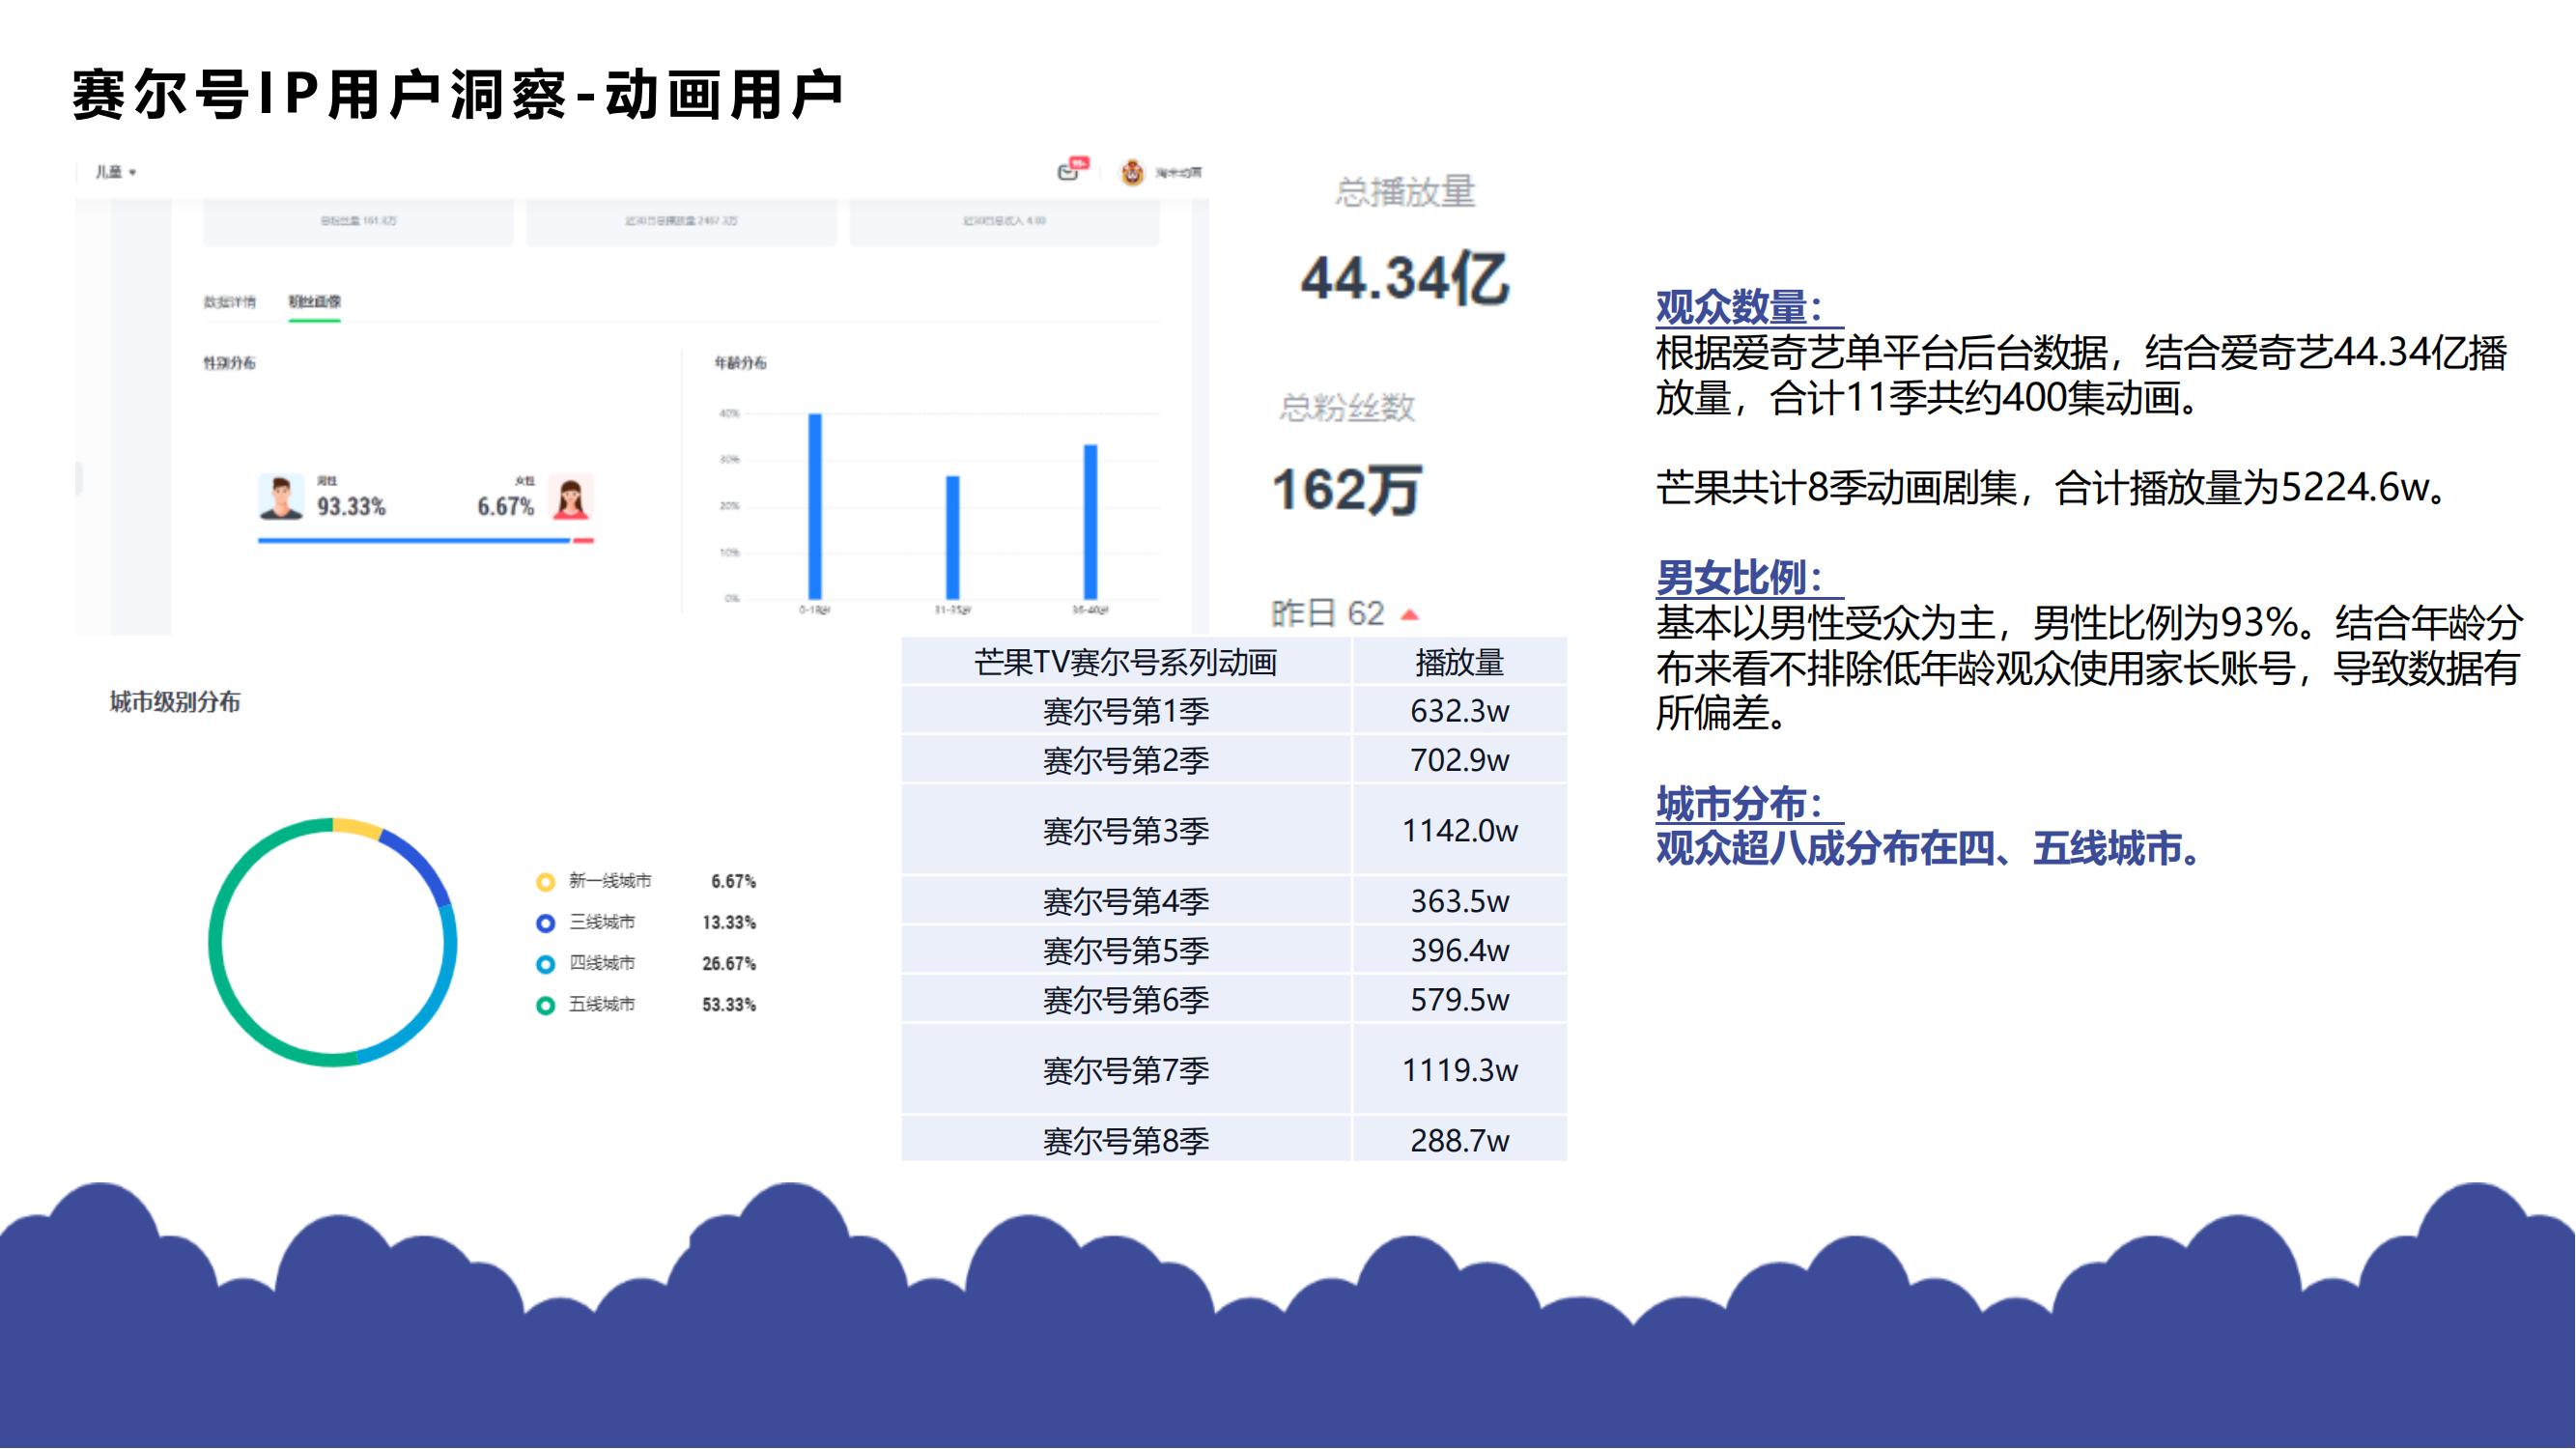
Task: Click the 1119.3w cell
Action: tap(1459, 1070)
